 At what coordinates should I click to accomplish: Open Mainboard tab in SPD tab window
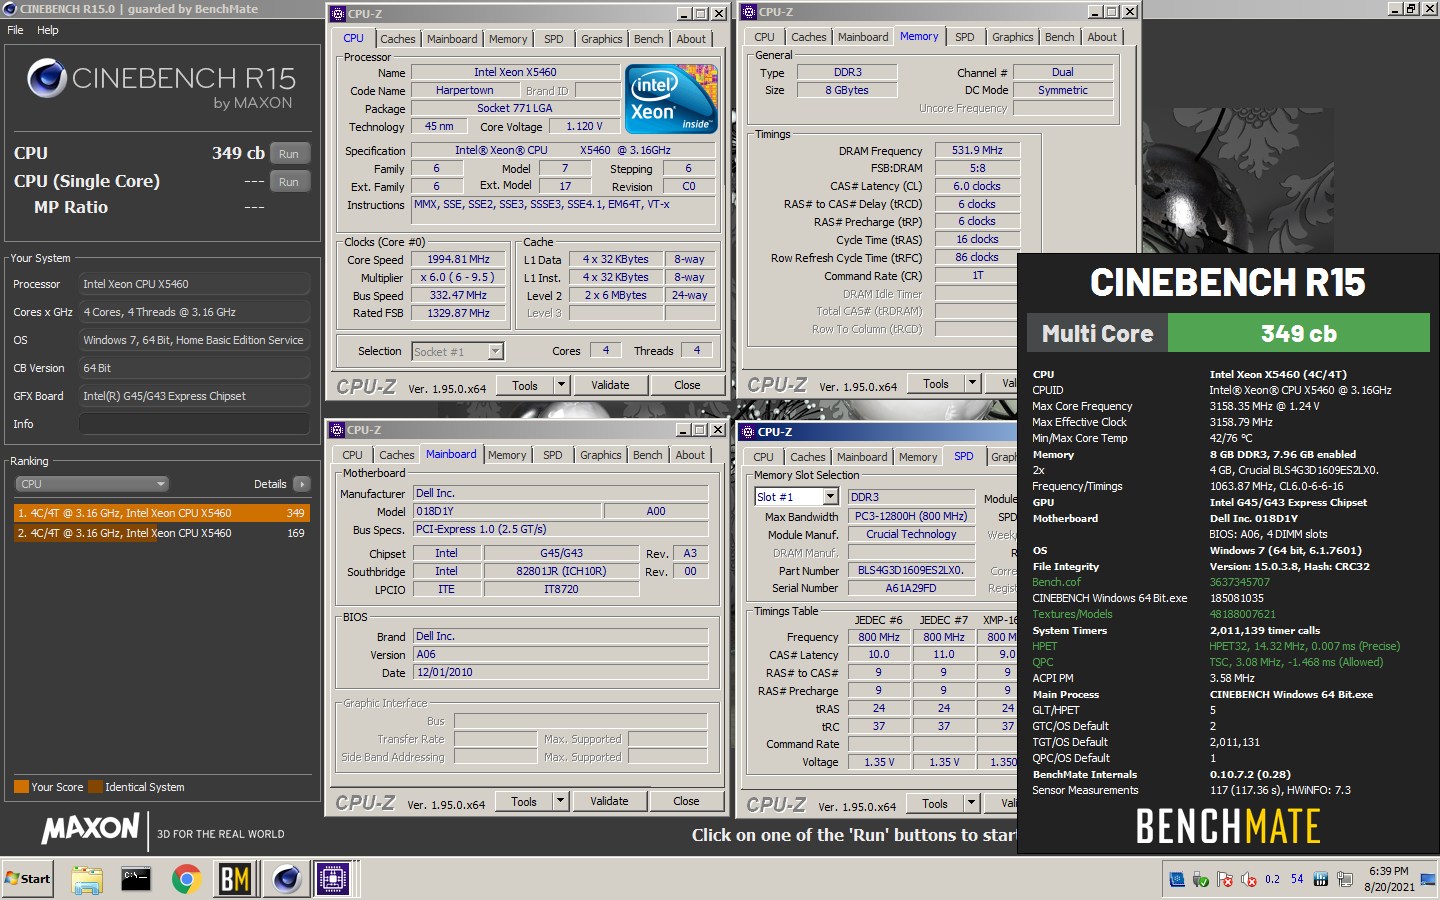tap(862, 457)
